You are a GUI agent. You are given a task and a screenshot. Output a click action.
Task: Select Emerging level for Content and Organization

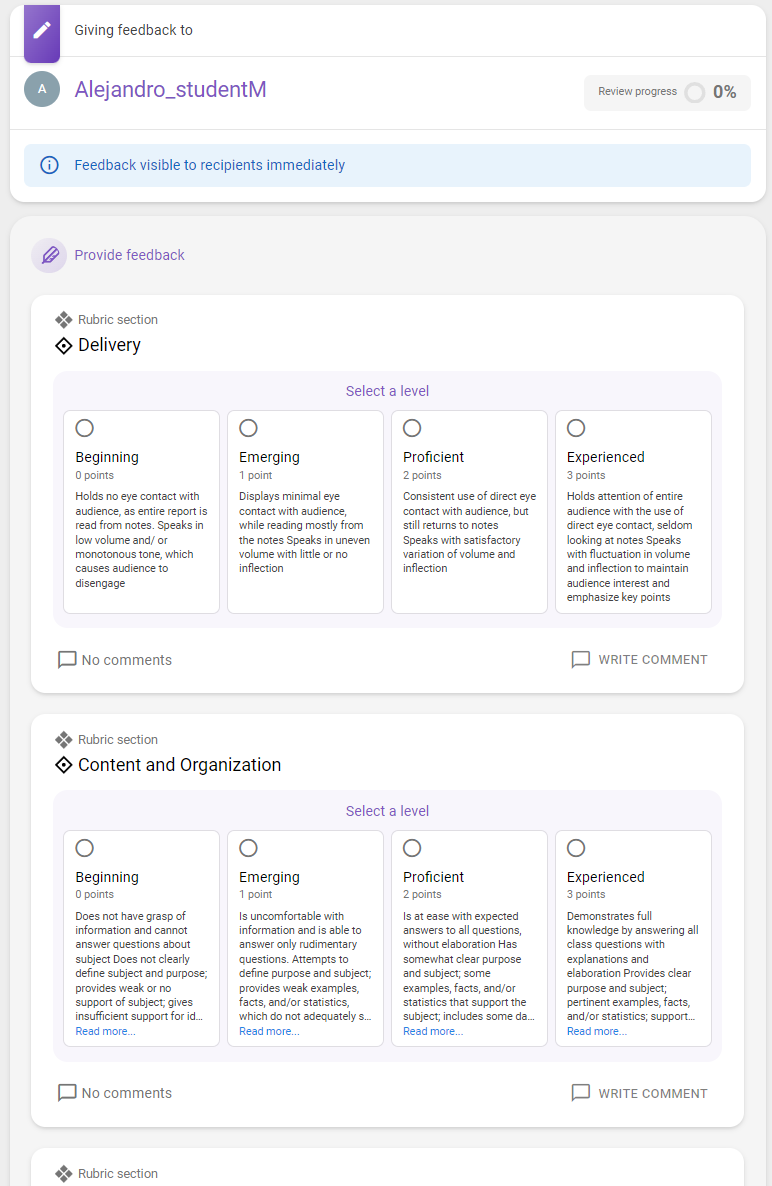[248, 848]
